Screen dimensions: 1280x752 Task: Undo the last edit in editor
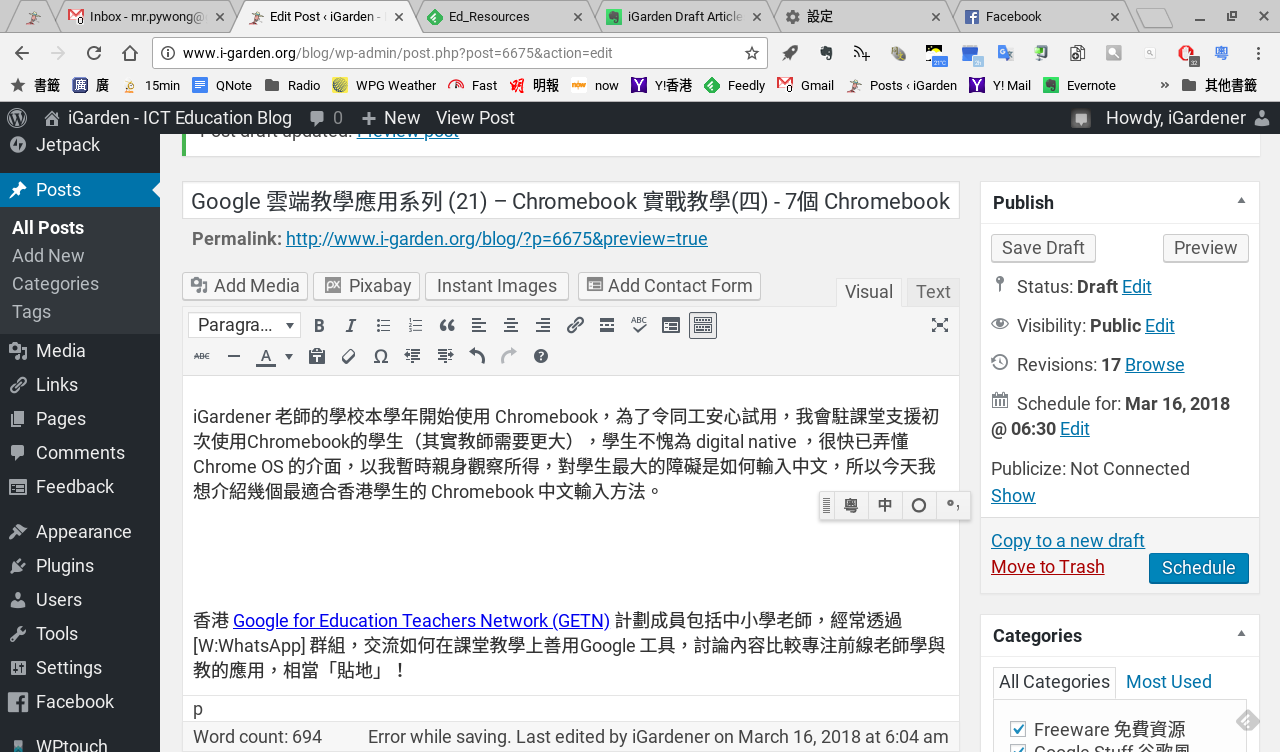click(477, 356)
